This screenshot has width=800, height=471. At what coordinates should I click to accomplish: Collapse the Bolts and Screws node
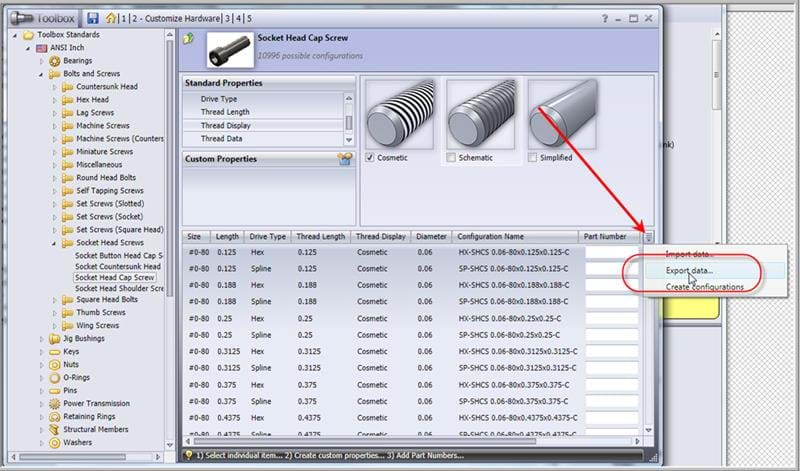(x=42, y=74)
